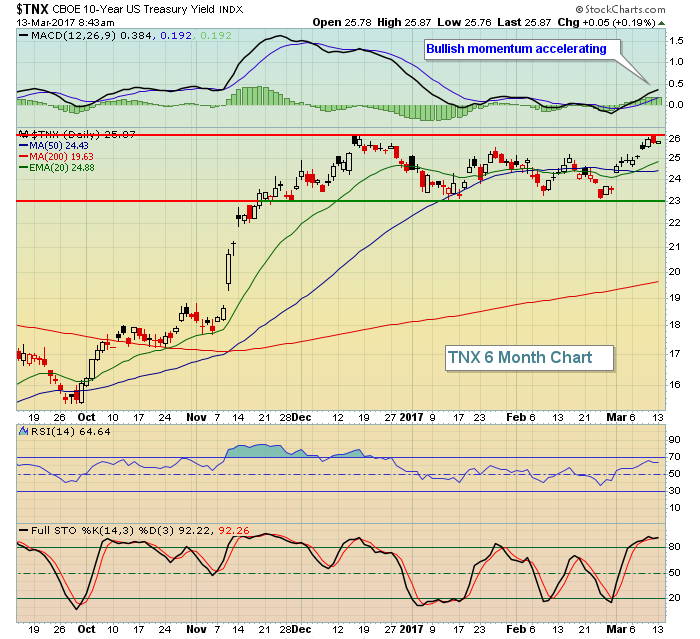Click the 80 tick on the stochastic scale
The image size is (700, 639).
pyautogui.click(x=675, y=547)
